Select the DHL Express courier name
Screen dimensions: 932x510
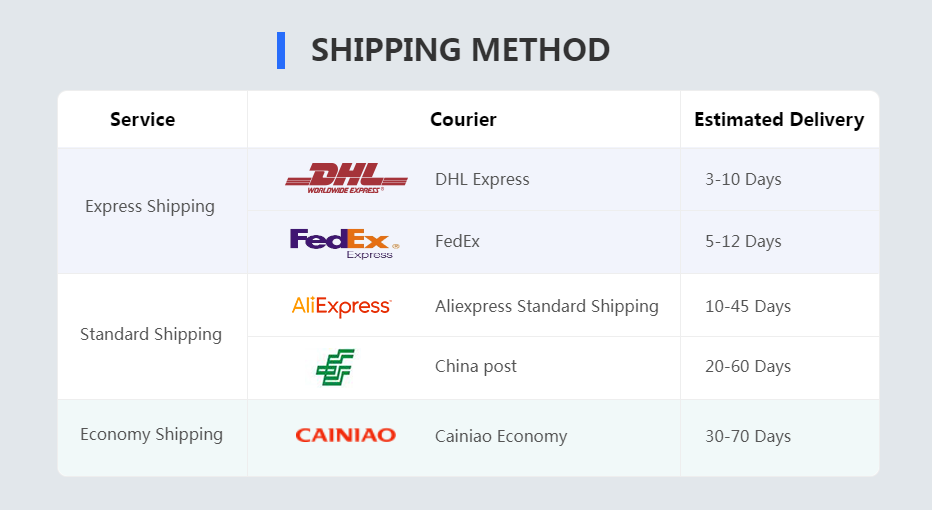pyautogui.click(x=482, y=180)
